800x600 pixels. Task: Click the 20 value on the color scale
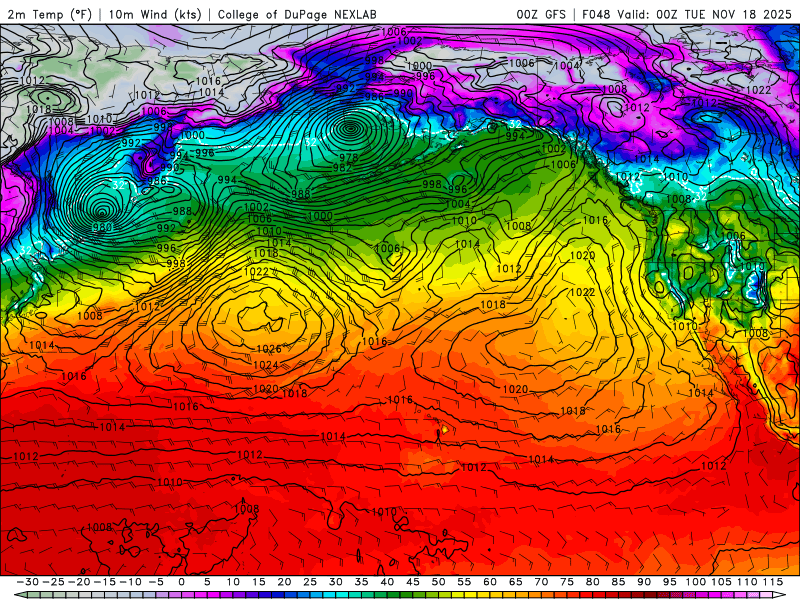click(x=284, y=582)
